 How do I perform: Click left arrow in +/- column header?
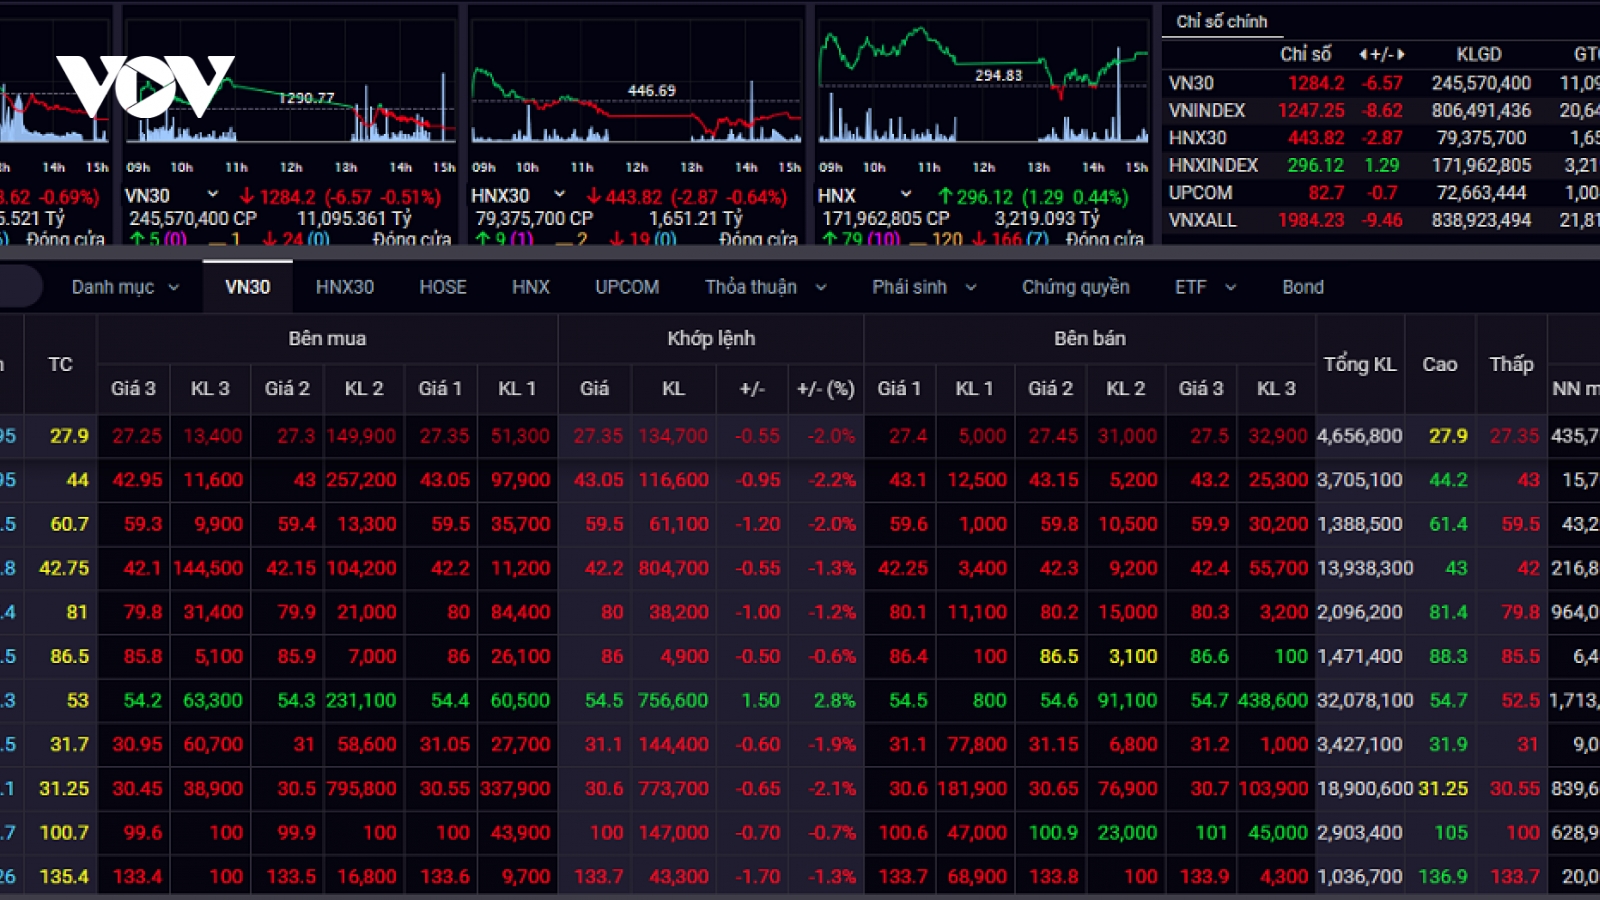[1364, 54]
